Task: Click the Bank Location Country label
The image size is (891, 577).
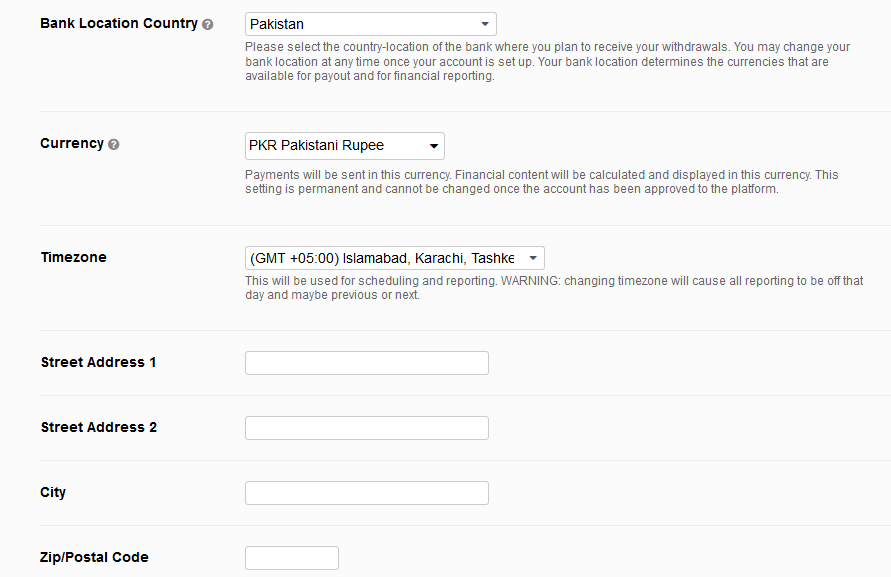Action: (x=119, y=23)
